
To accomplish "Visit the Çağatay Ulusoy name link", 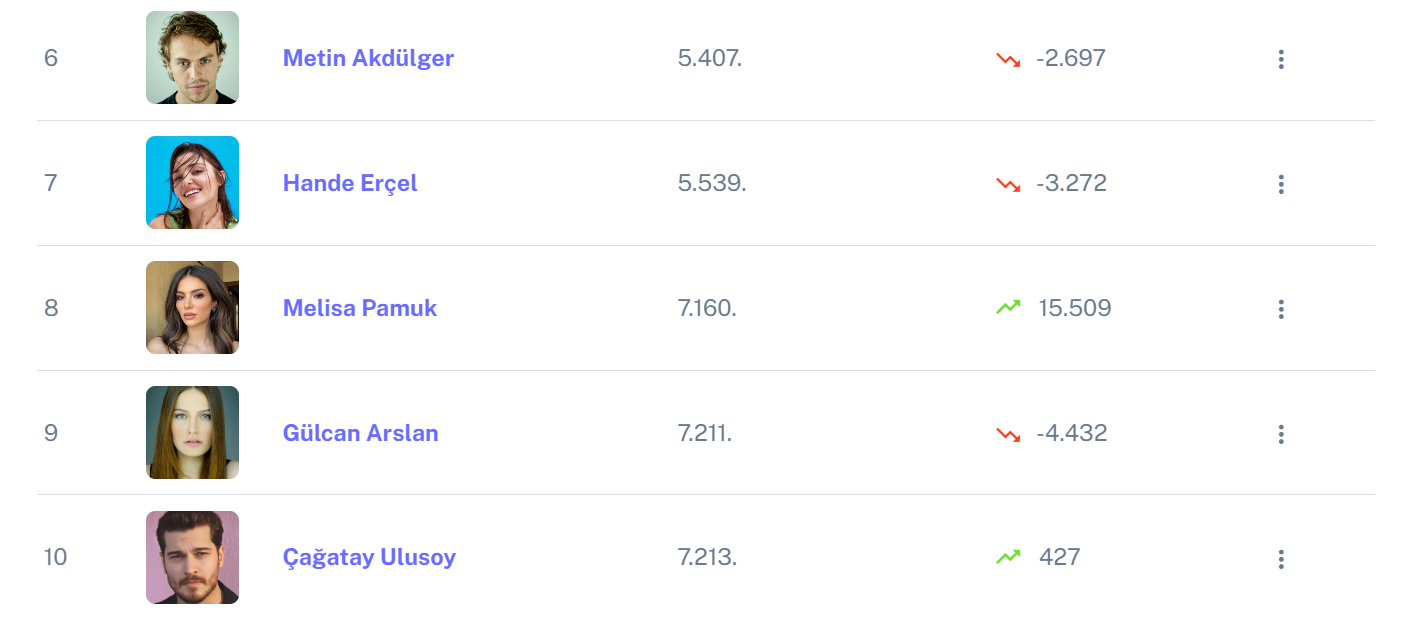I will coord(369,557).
